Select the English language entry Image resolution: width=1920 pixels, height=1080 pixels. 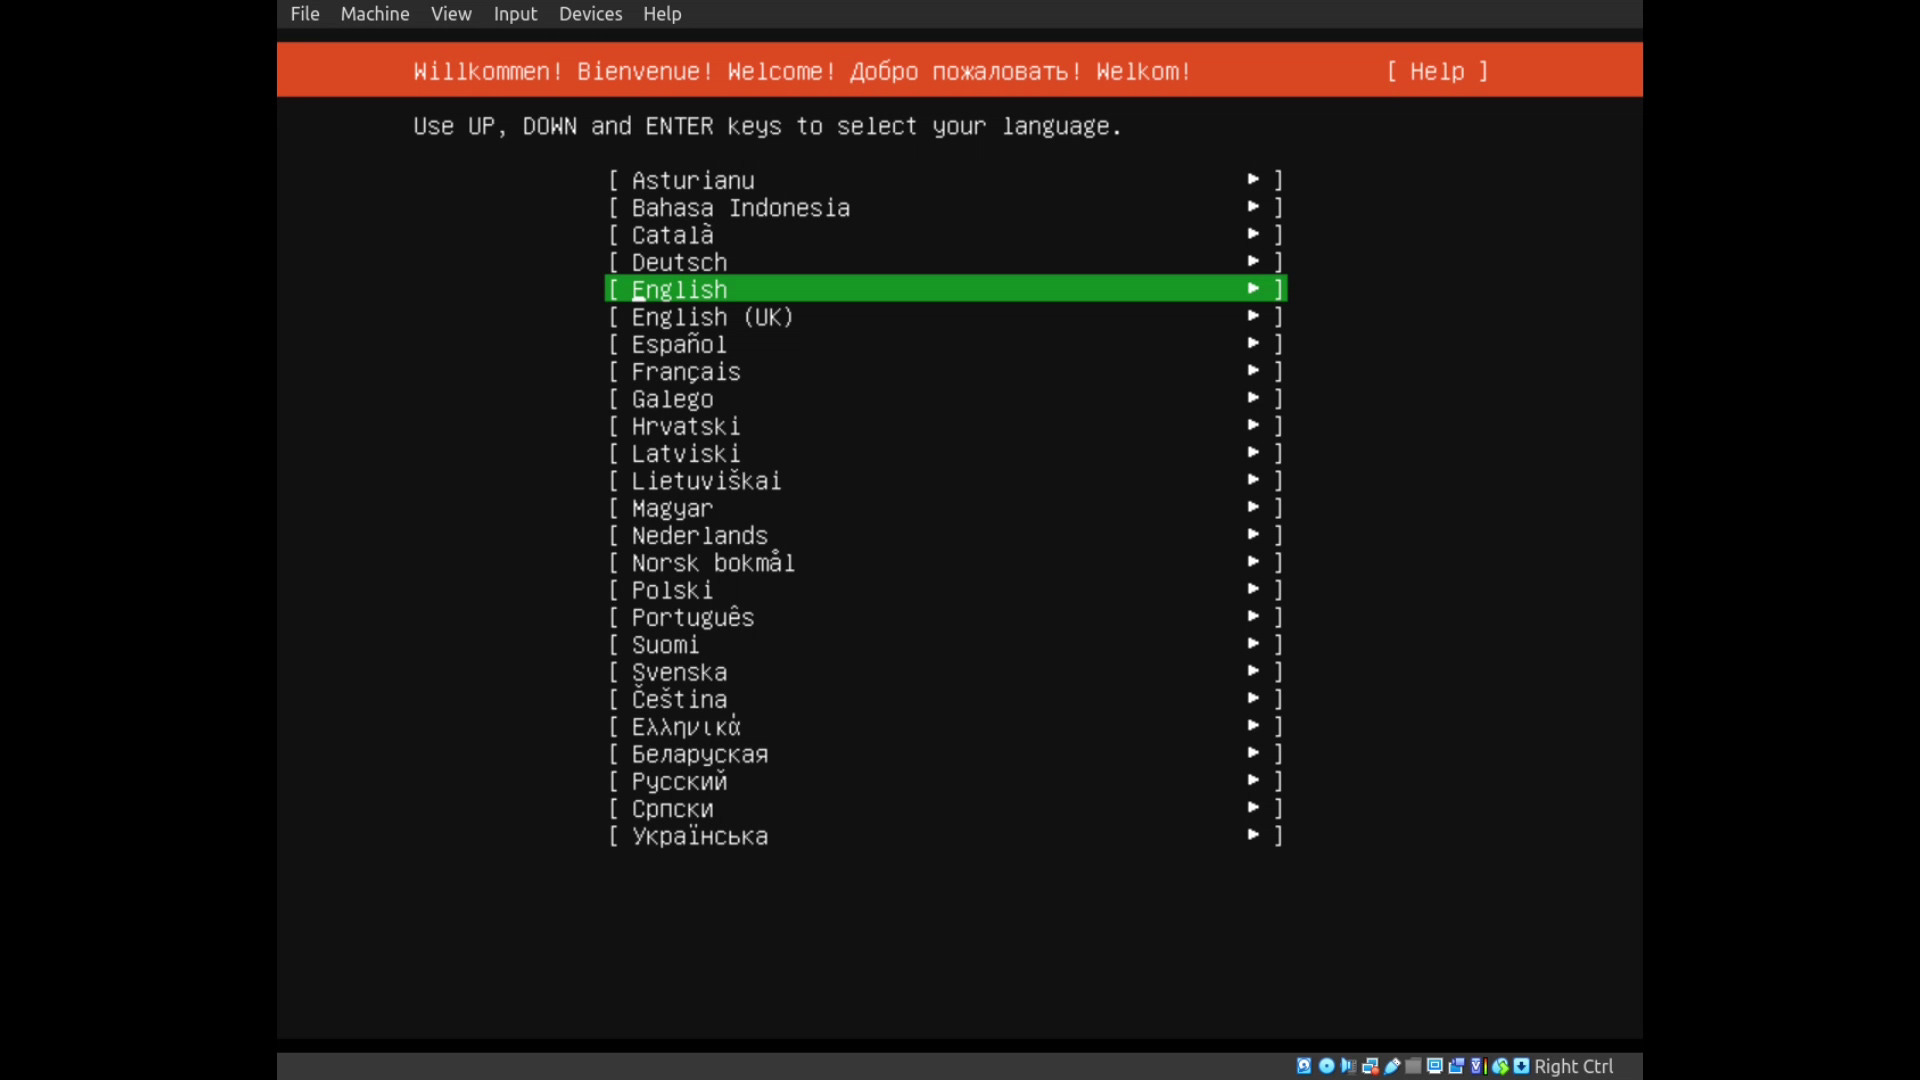[679, 289]
